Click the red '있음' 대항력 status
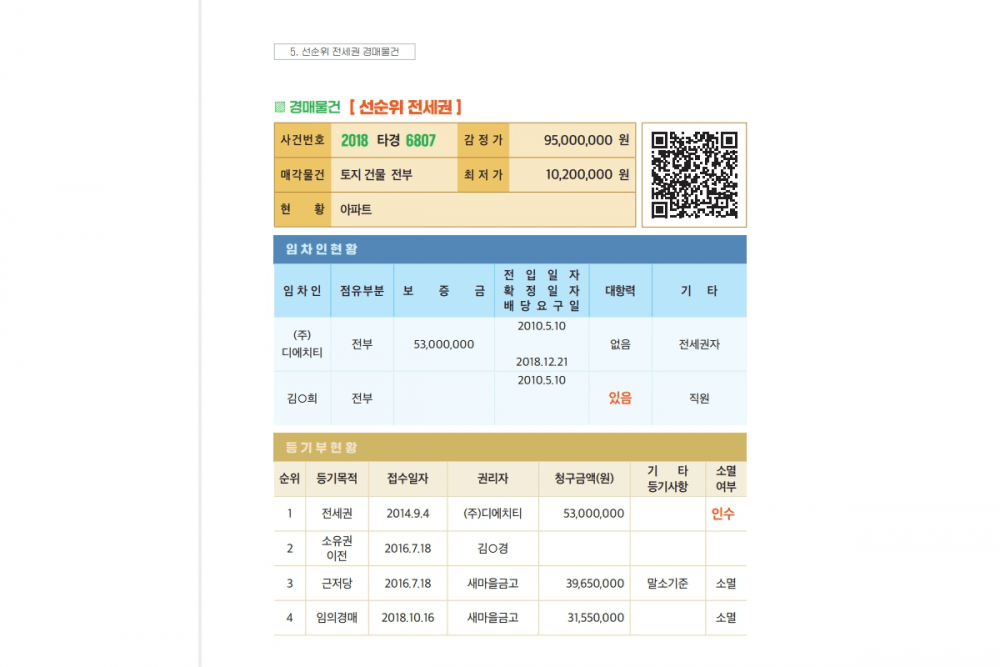This screenshot has height=667, width=1000. (620, 398)
